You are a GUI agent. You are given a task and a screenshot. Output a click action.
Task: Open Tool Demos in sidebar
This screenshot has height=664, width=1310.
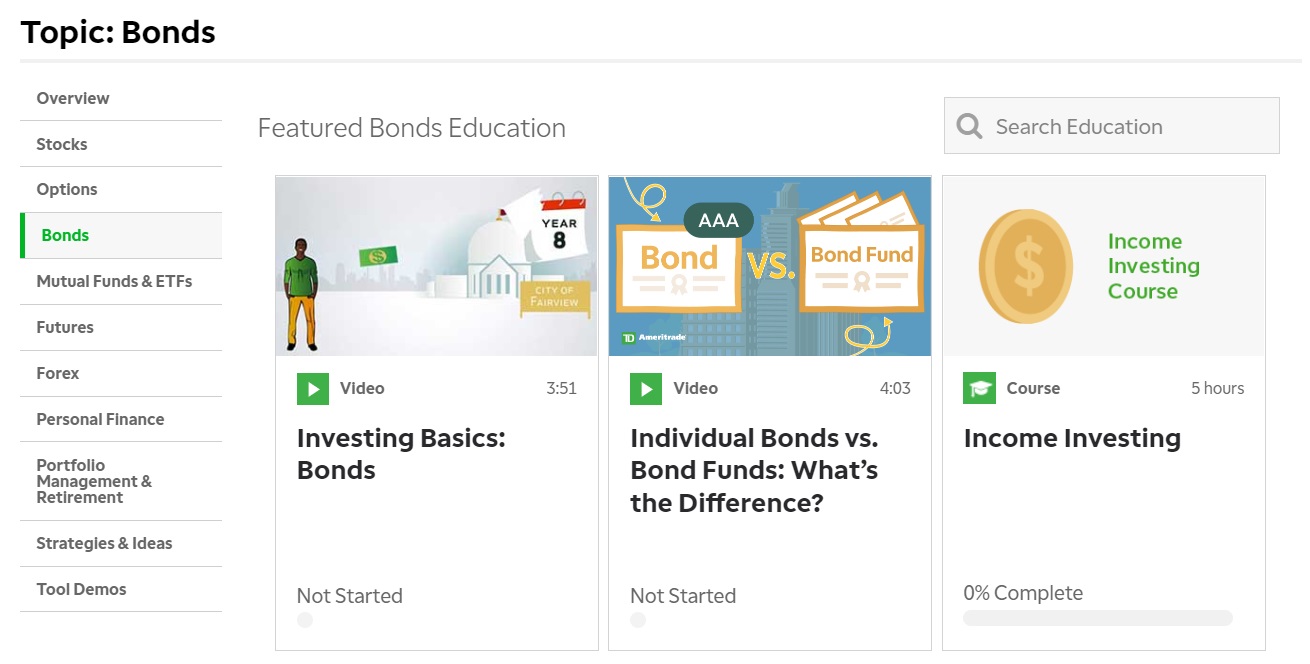pos(81,589)
